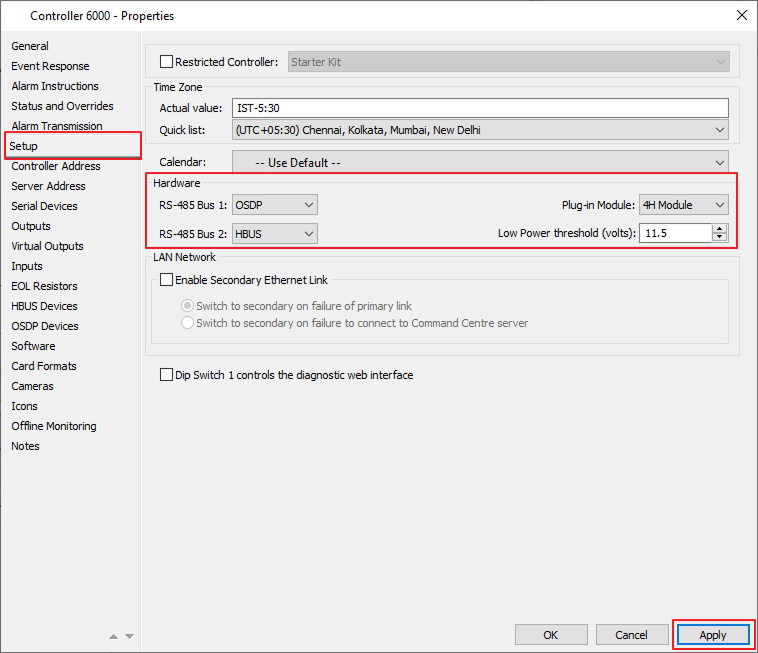Open the Calendar dropdown

pyautogui.click(x=480, y=162)
